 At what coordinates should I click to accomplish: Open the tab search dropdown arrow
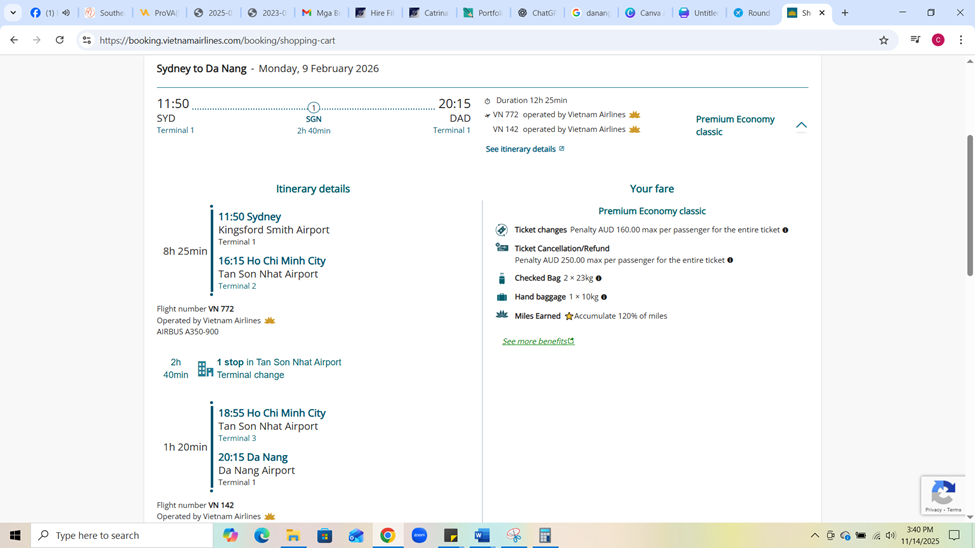tap(12, 12)
